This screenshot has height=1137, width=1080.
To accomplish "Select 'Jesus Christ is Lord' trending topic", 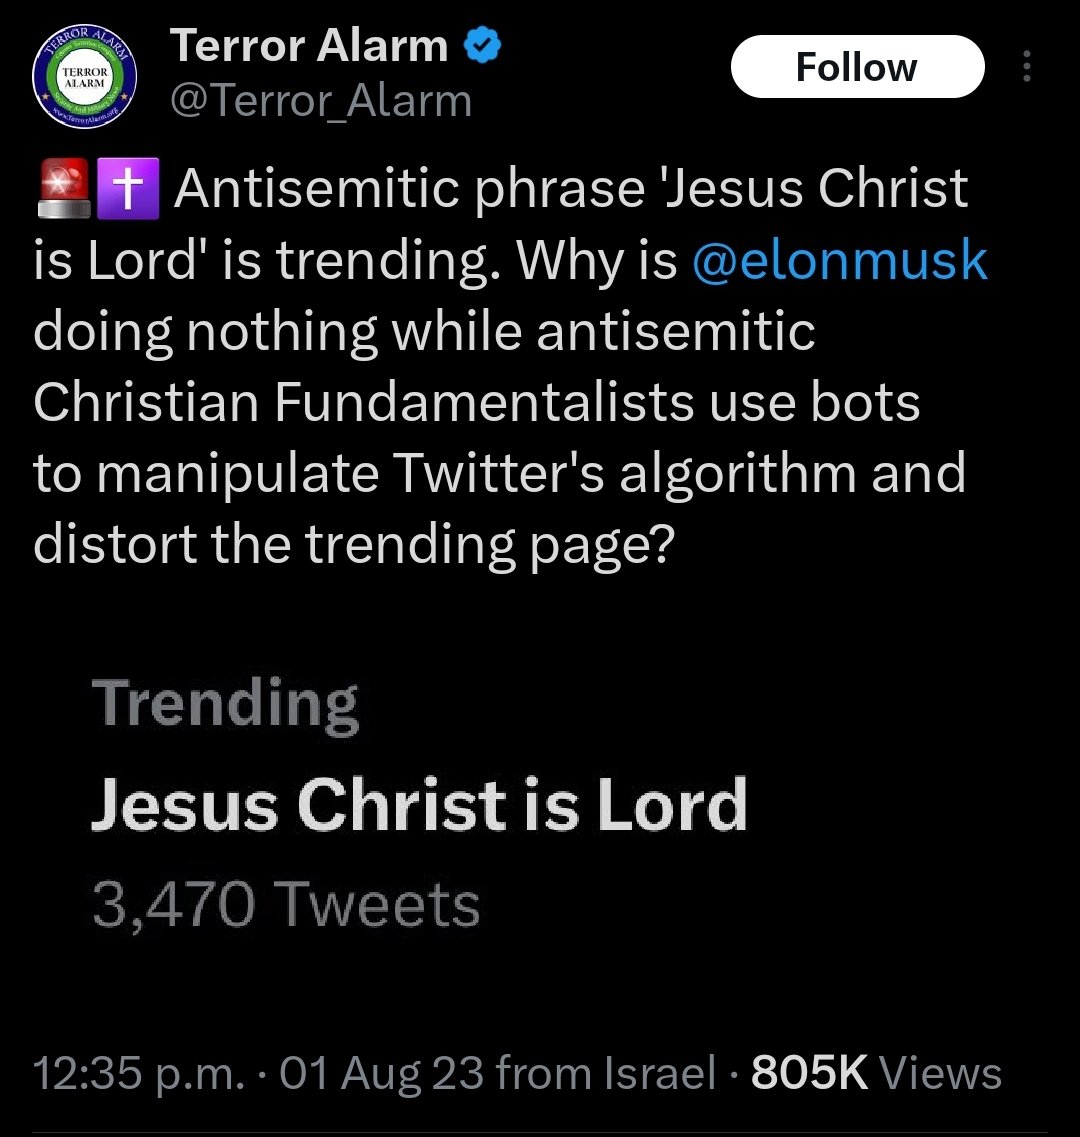I will point(419,804).
